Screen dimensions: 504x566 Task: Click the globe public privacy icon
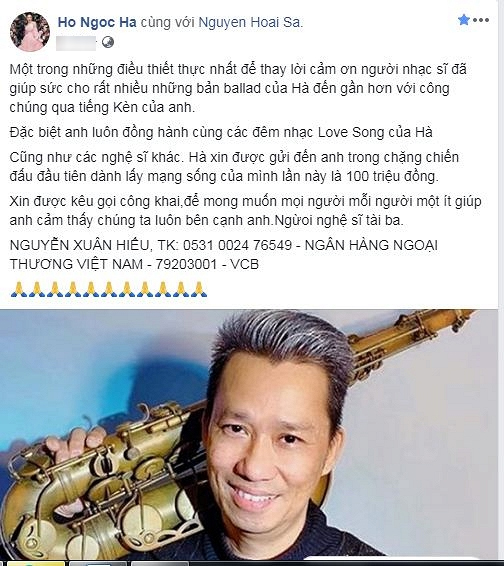108,42
